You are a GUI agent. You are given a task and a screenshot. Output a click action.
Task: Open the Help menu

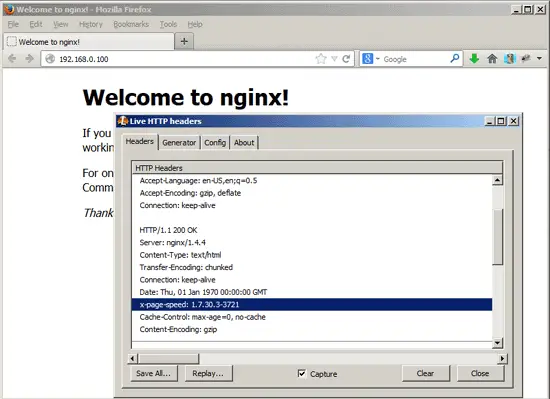[195, 24]
